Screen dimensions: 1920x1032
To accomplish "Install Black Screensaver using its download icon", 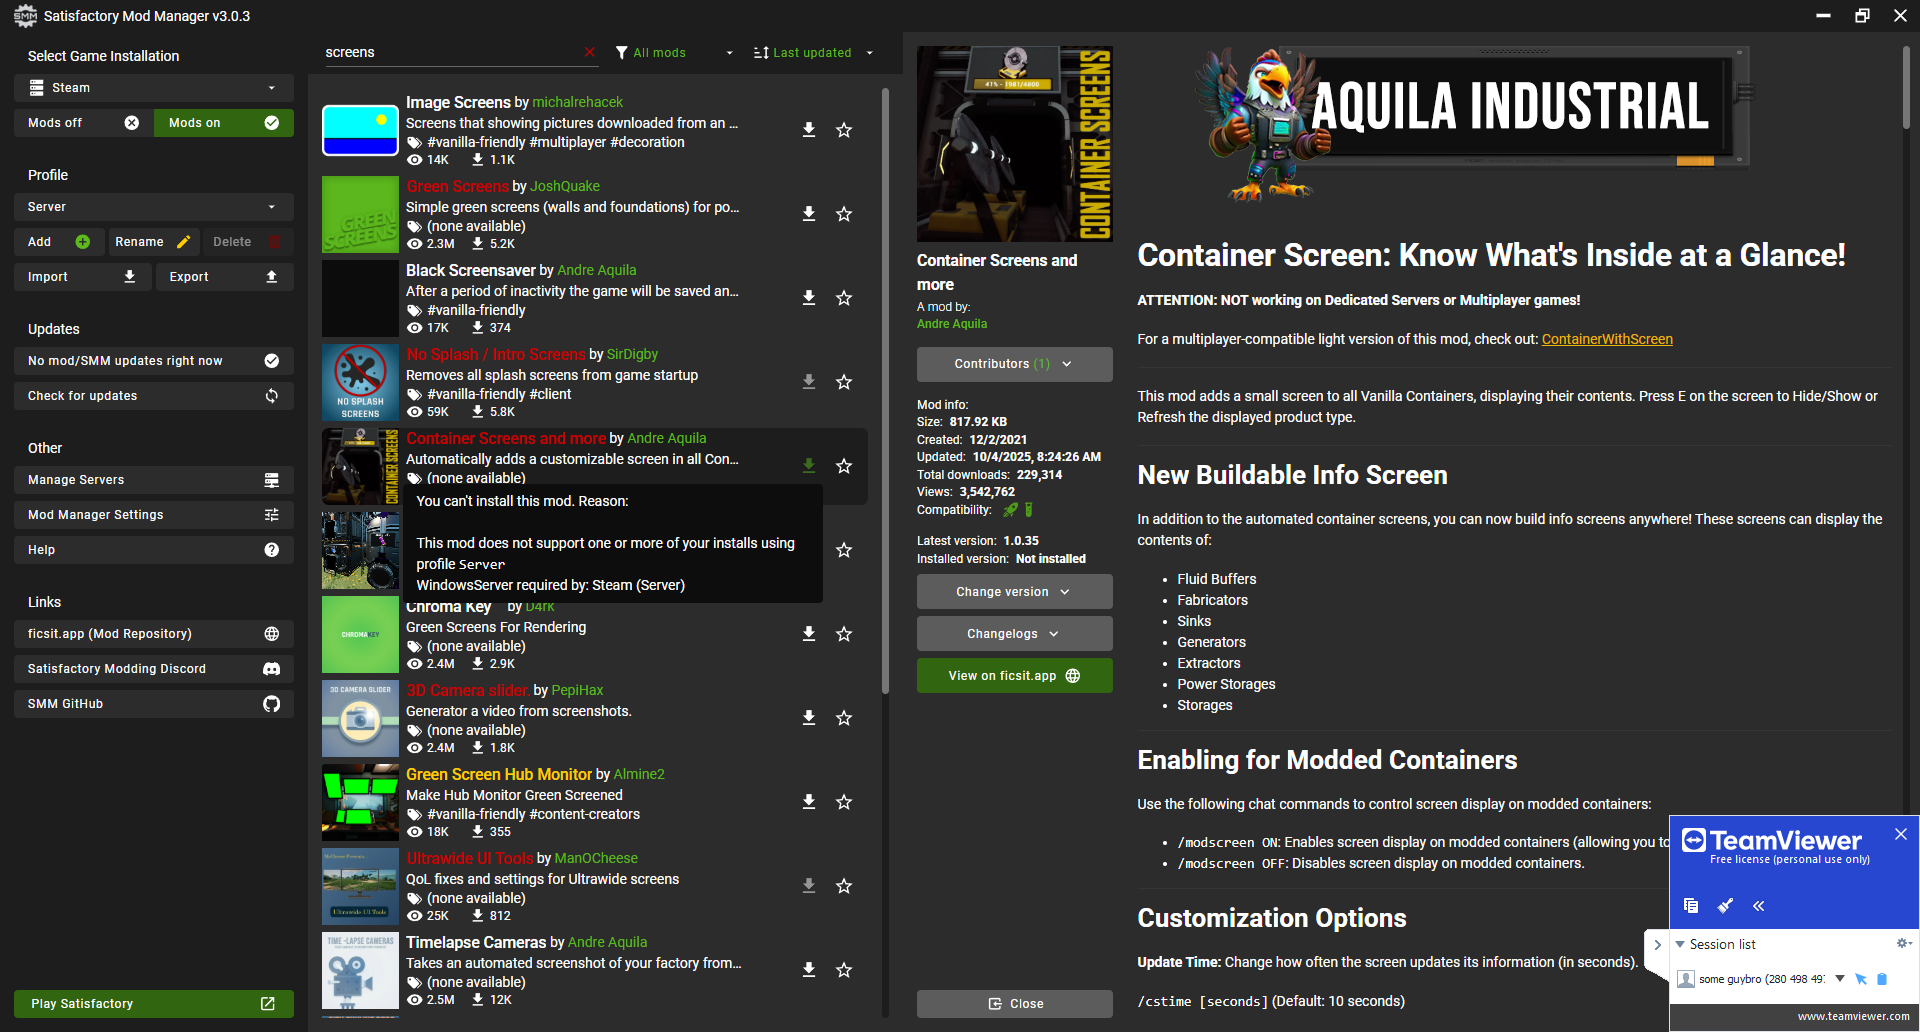I will tap(809, 298).
